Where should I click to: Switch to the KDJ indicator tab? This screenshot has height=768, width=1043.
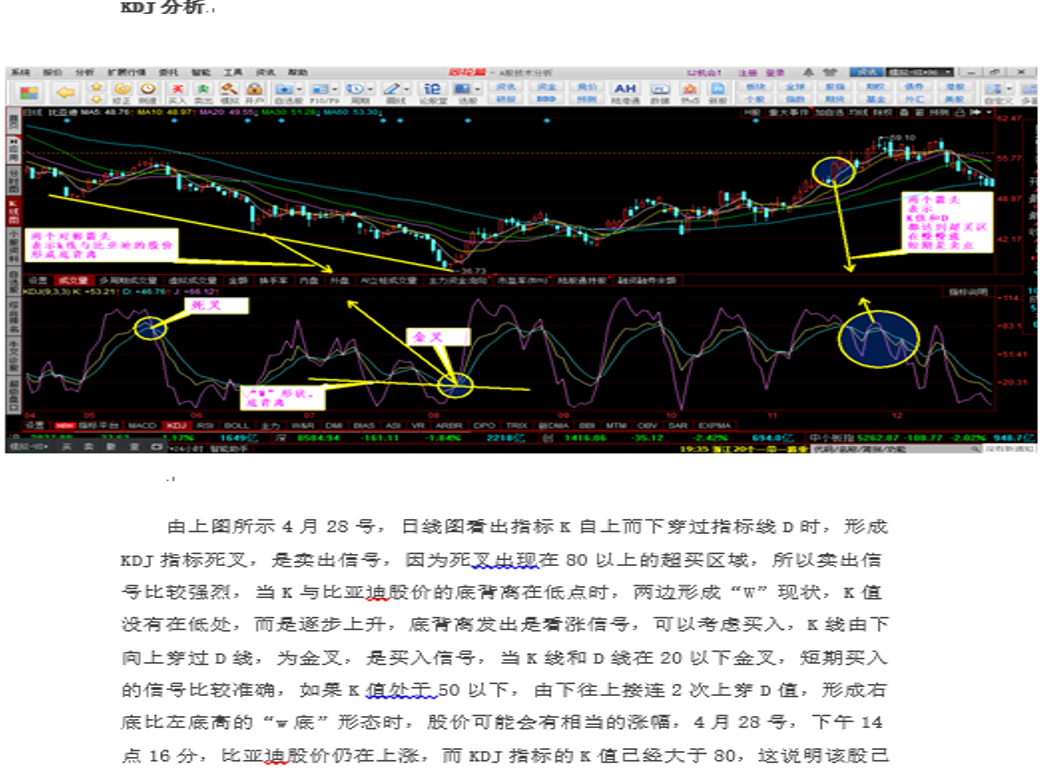point(176,426)
